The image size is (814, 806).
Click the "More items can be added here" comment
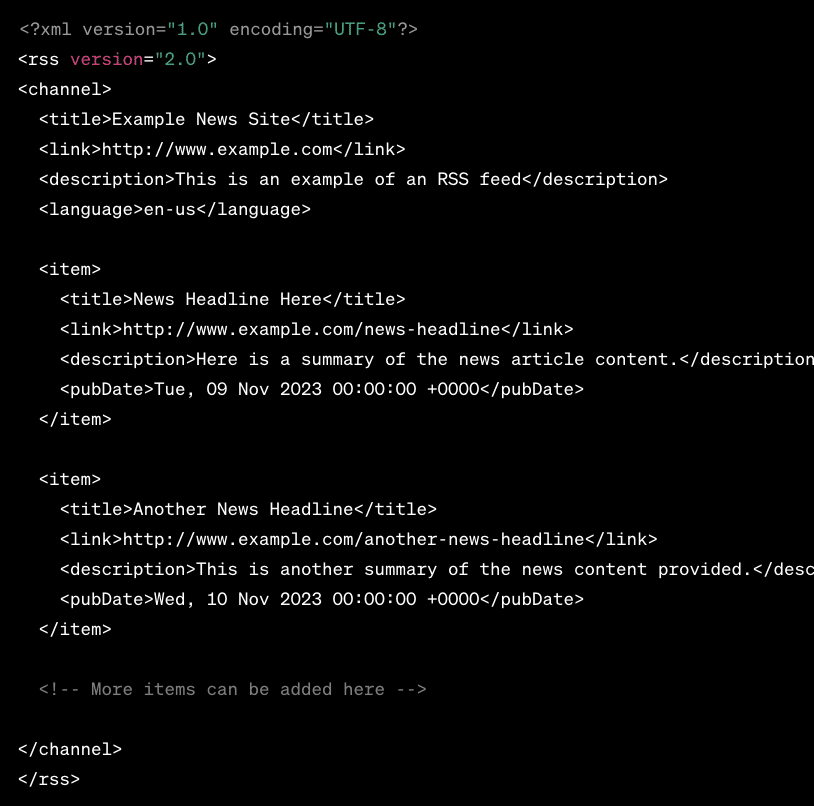233,689
